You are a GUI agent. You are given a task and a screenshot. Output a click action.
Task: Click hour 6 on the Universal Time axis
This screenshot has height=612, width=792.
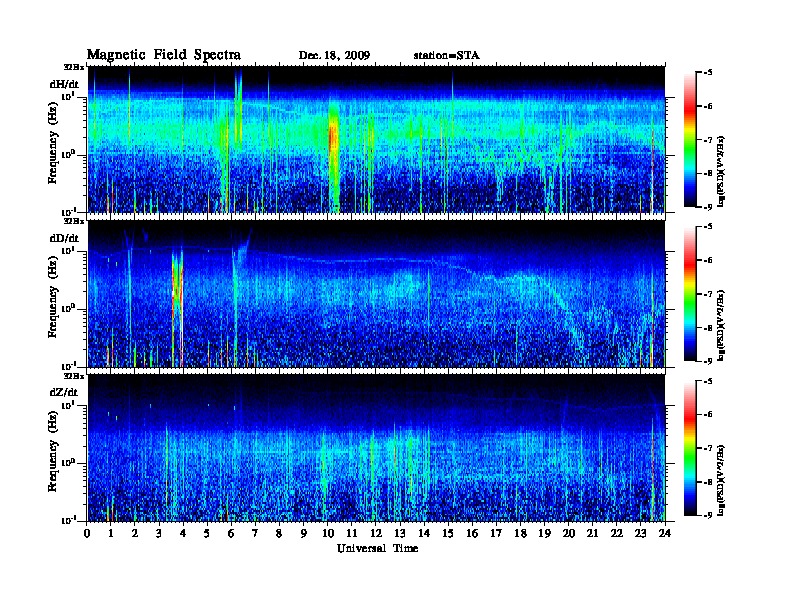tap(231, 533)
